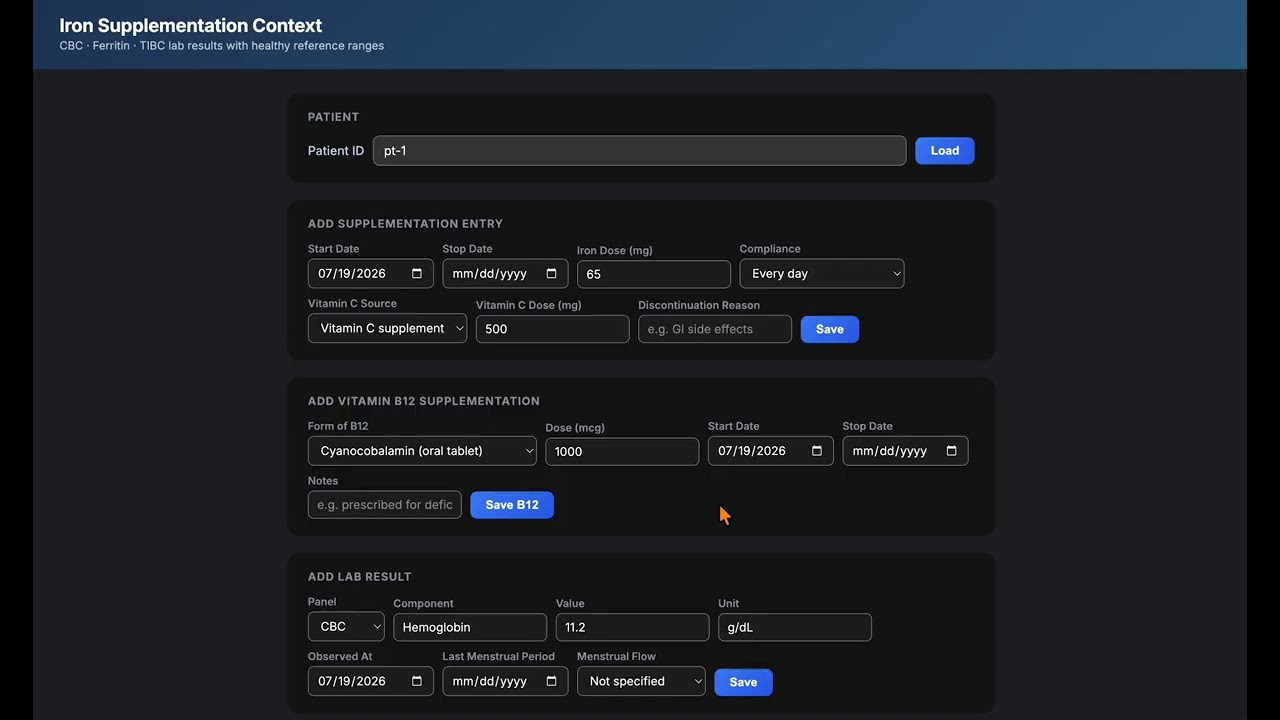The height and width of the screenshot is (720, 1280).
Task: Click the B12 Dose (mcg) input
Action: point(622,451)
